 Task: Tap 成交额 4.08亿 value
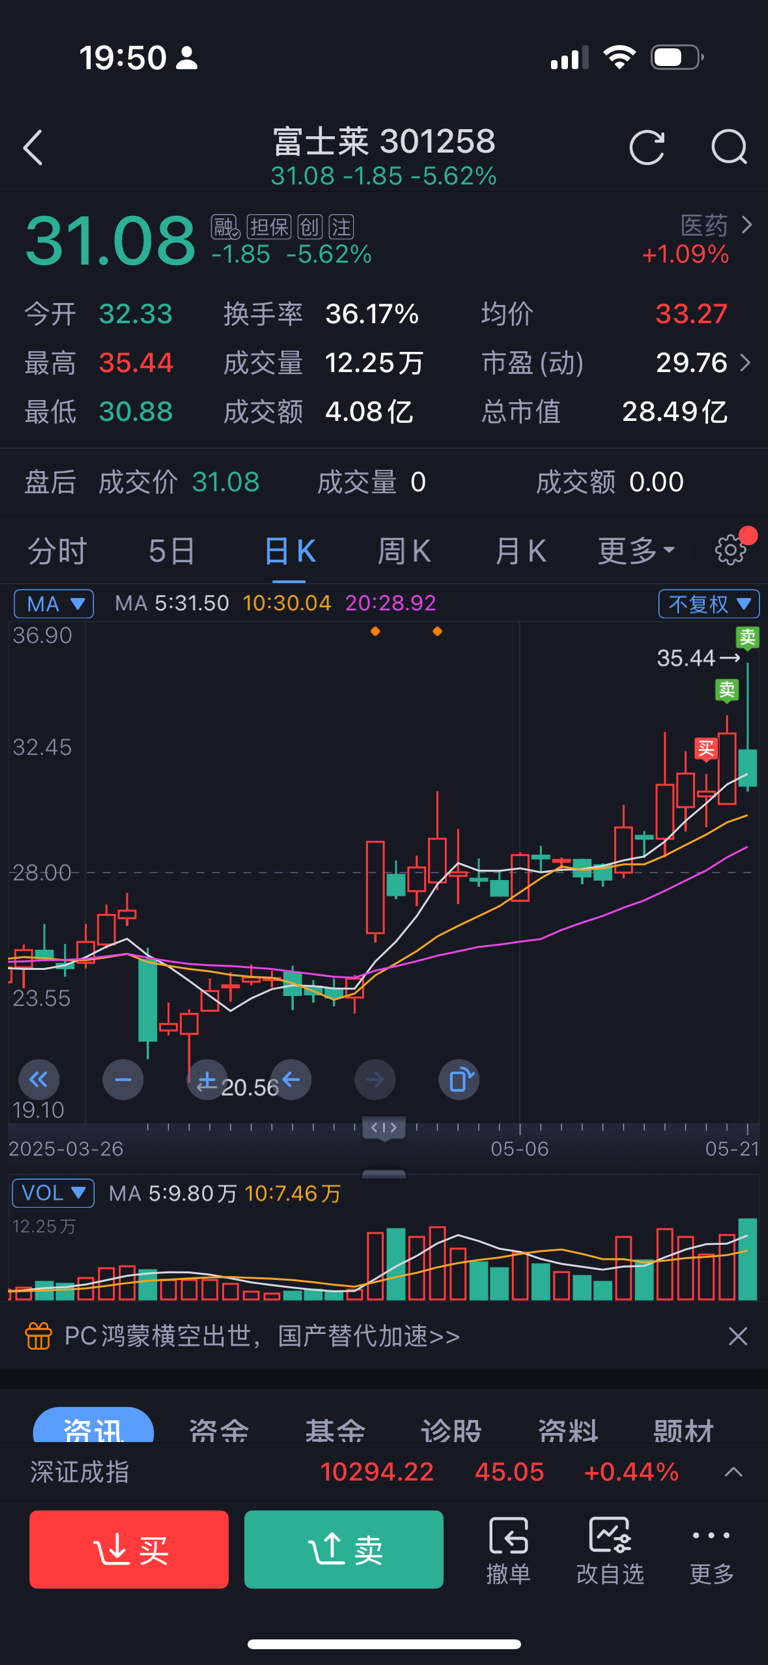pos(369,411)
